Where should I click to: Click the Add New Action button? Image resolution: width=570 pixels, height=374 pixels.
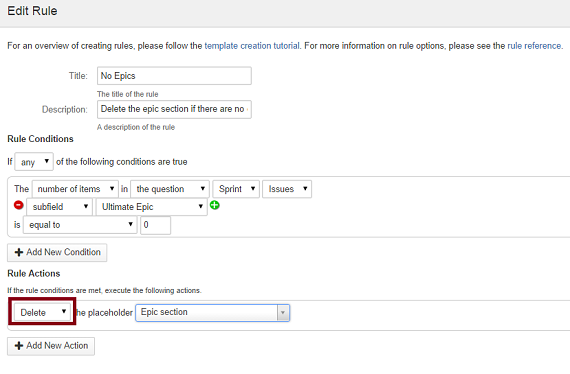[x=51, y=346]
